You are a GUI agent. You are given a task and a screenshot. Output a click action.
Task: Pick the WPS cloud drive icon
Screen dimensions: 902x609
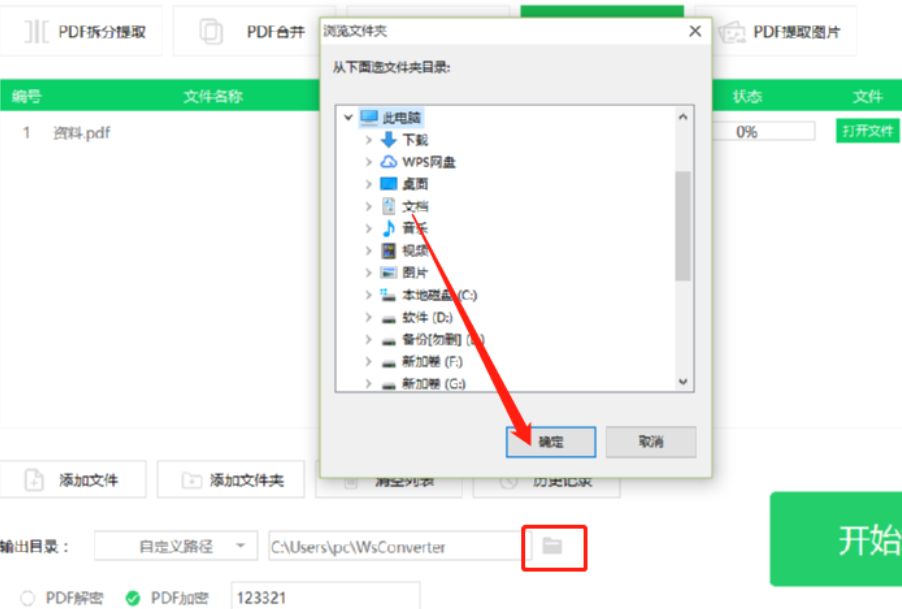coord(389,162)
